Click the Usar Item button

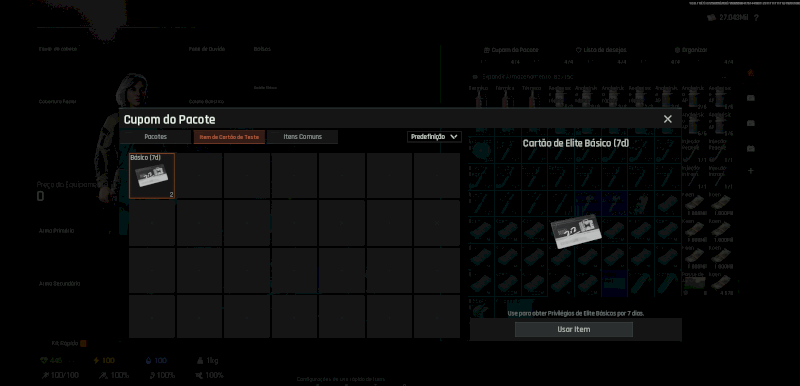pos(573,329)
